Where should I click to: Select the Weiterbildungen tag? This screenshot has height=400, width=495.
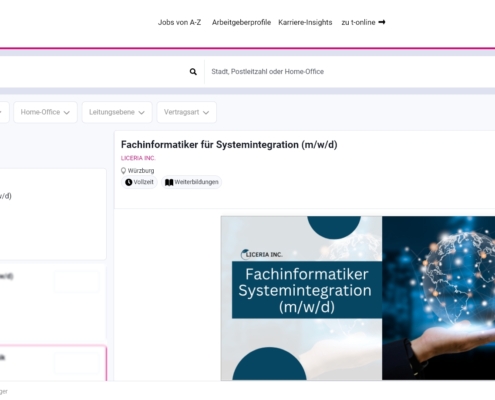191,182
